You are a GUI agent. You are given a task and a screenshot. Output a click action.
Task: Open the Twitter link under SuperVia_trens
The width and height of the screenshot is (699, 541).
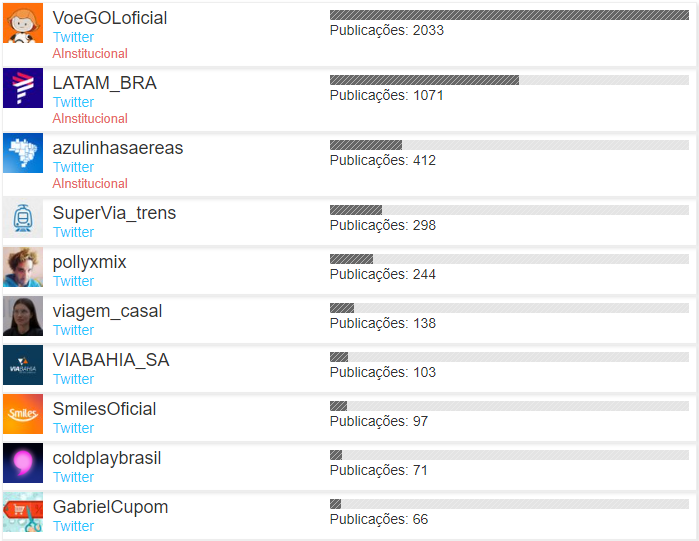(74, 232)
